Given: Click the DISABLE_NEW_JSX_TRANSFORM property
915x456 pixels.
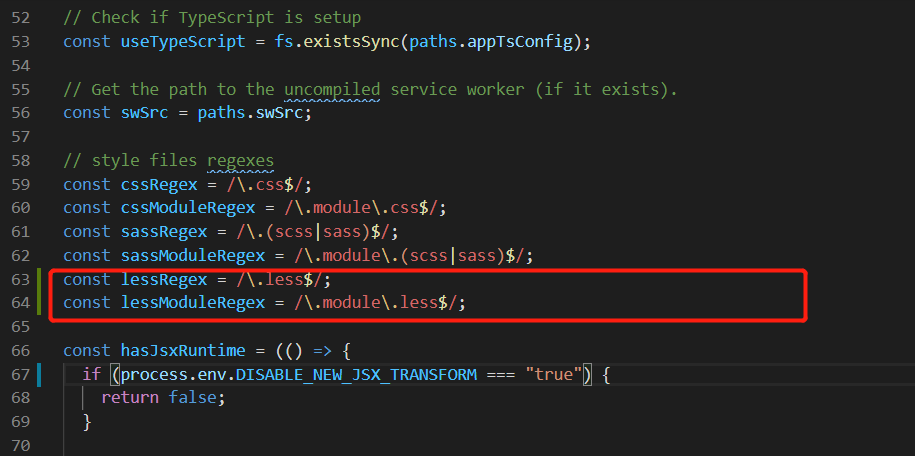Looking at the screenshot, I should (x=357, y=375).
